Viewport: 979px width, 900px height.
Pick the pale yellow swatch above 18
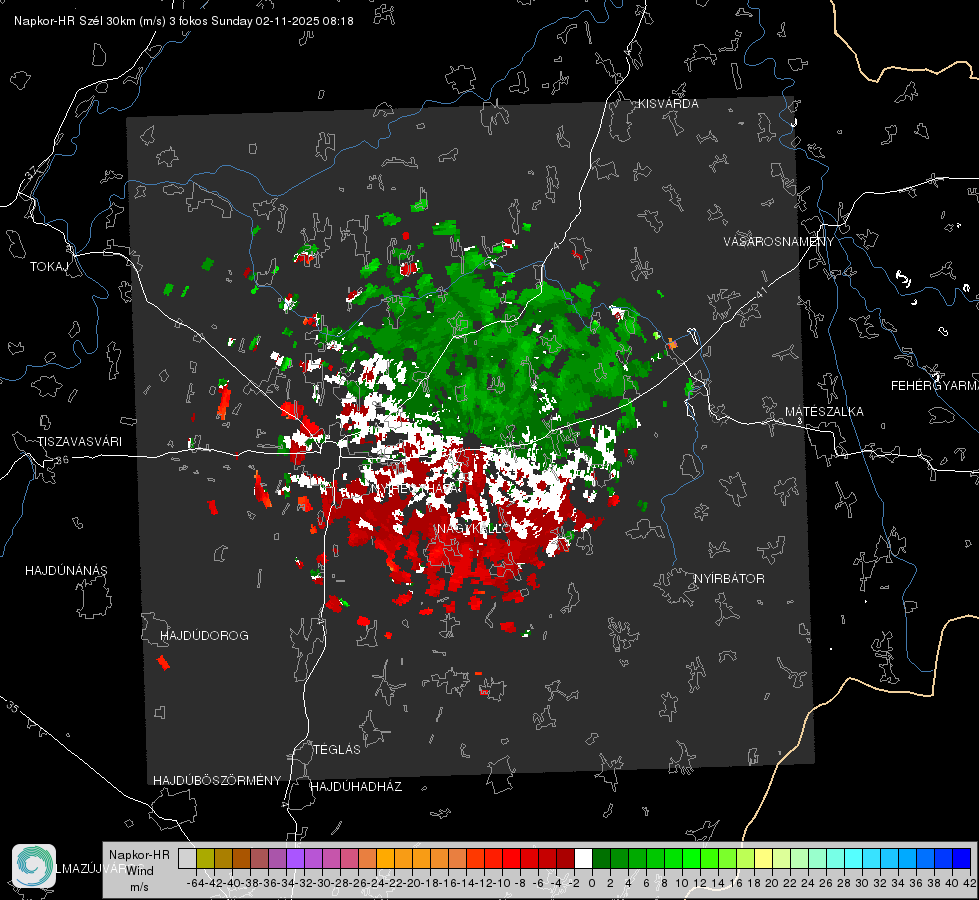point(763,858)
